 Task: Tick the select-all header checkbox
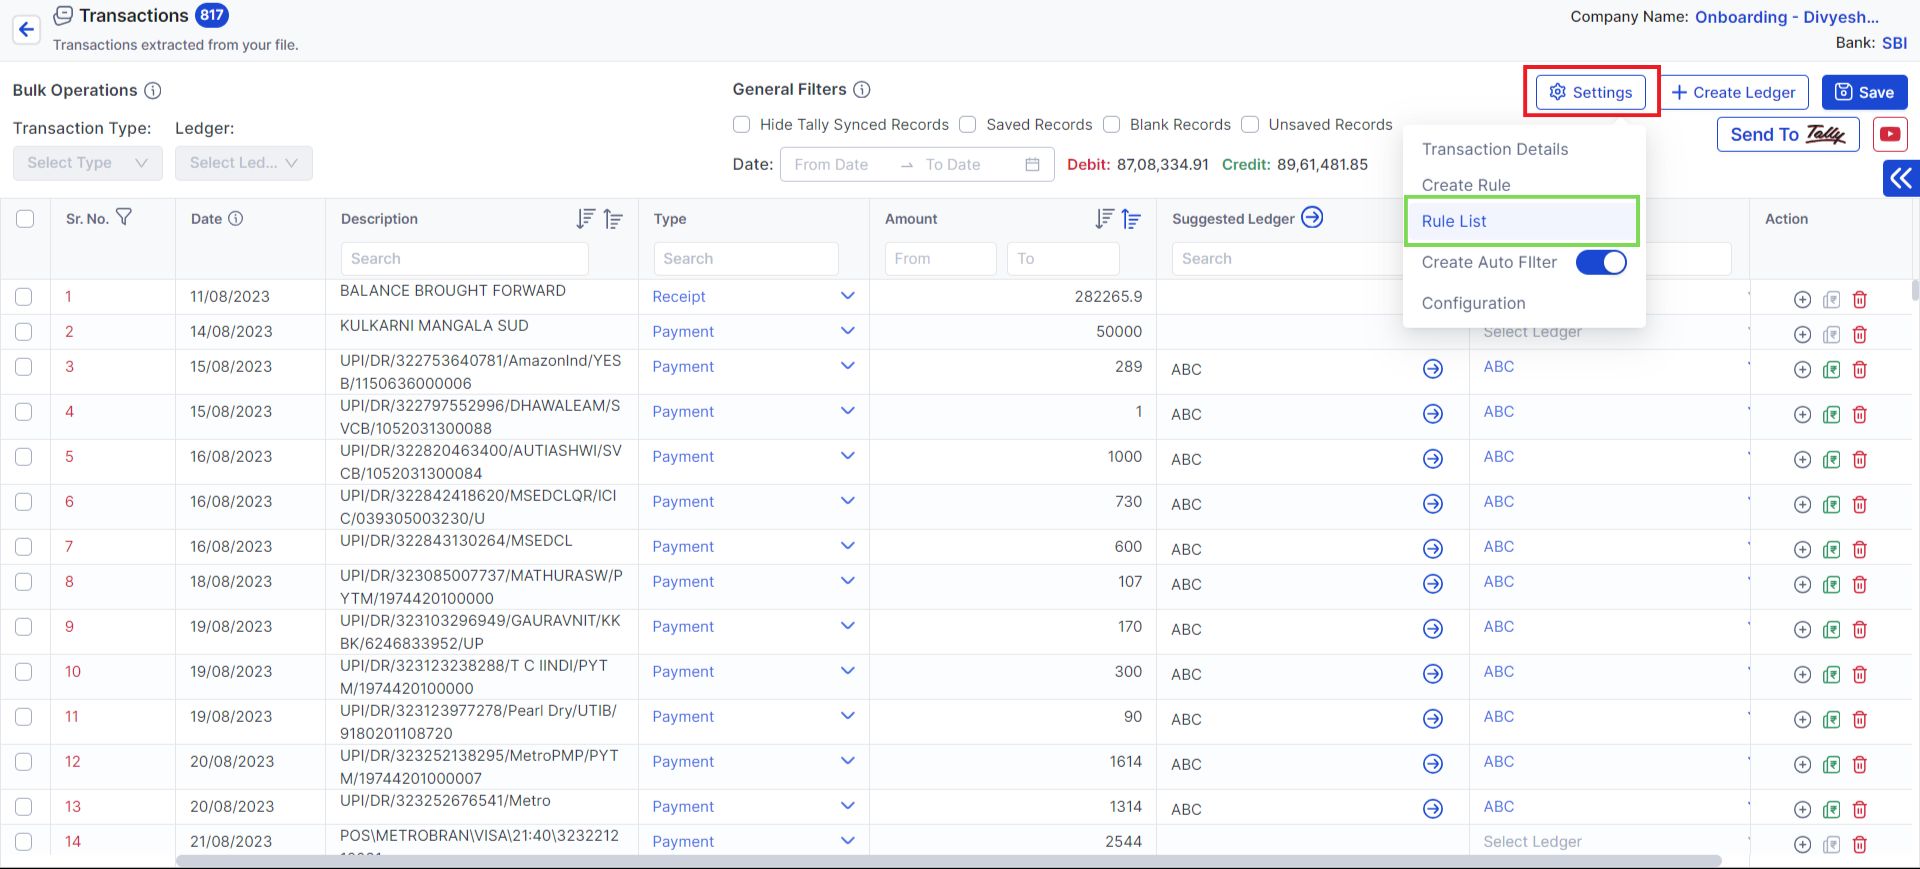[x=25, y=218]
